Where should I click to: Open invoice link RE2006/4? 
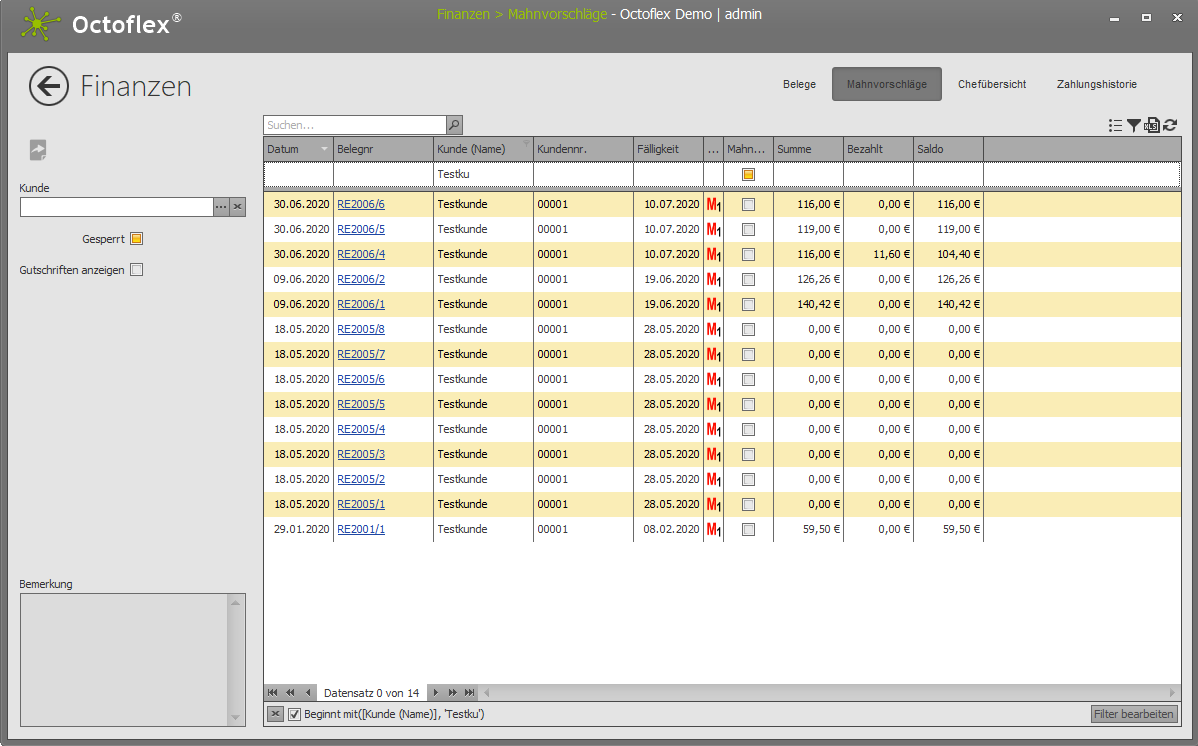click(361, 254)
